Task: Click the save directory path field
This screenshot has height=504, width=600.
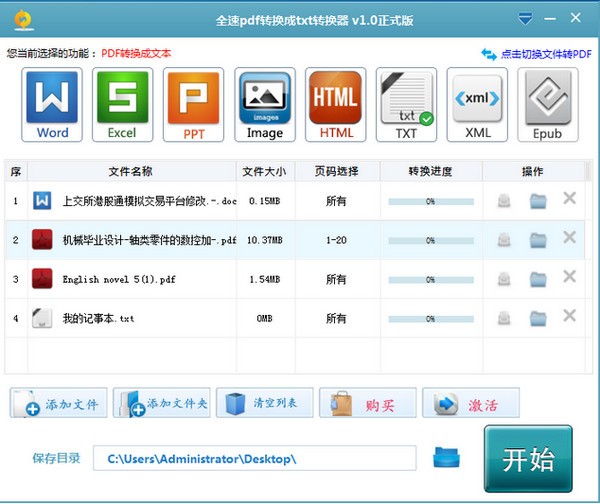Action: [255, 458]
